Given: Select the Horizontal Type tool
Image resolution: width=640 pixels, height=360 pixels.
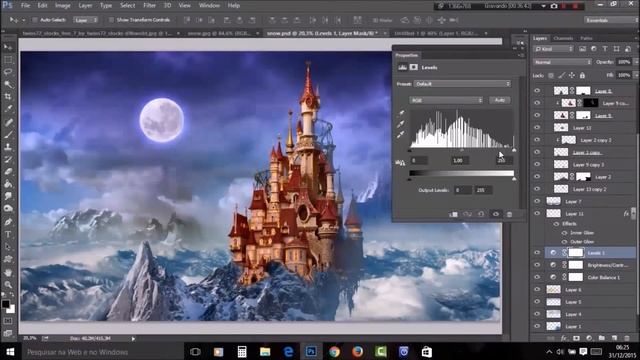Looking at the screenshot, I should coord(8,234).
